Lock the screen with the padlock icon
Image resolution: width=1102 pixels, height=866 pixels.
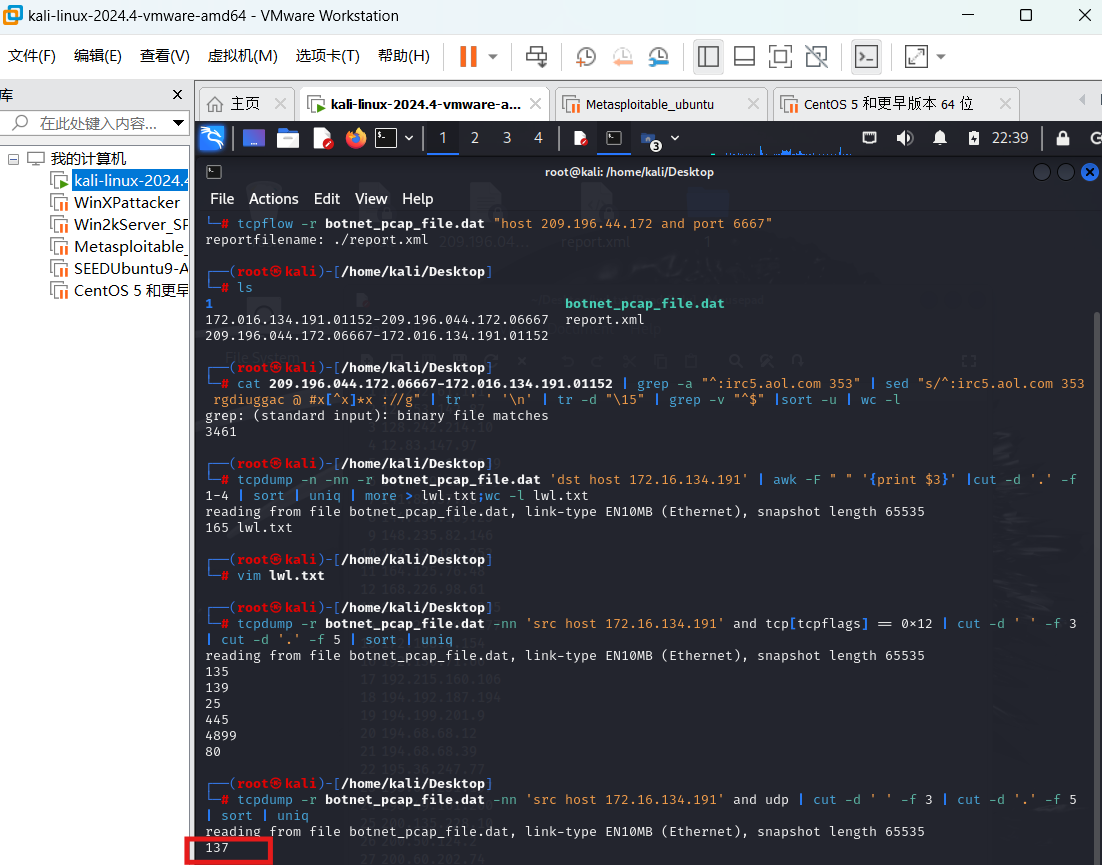pyautogui.click(x=1063, y=138)
